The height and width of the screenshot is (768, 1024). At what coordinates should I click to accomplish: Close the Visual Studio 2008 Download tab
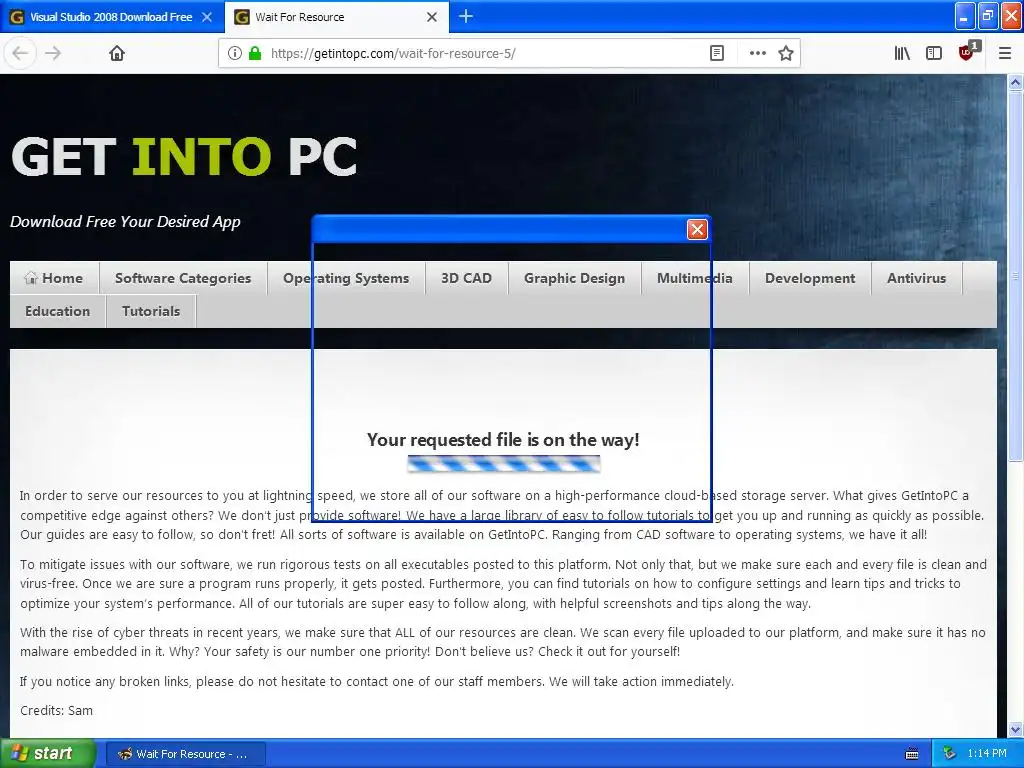coord(207,17)
